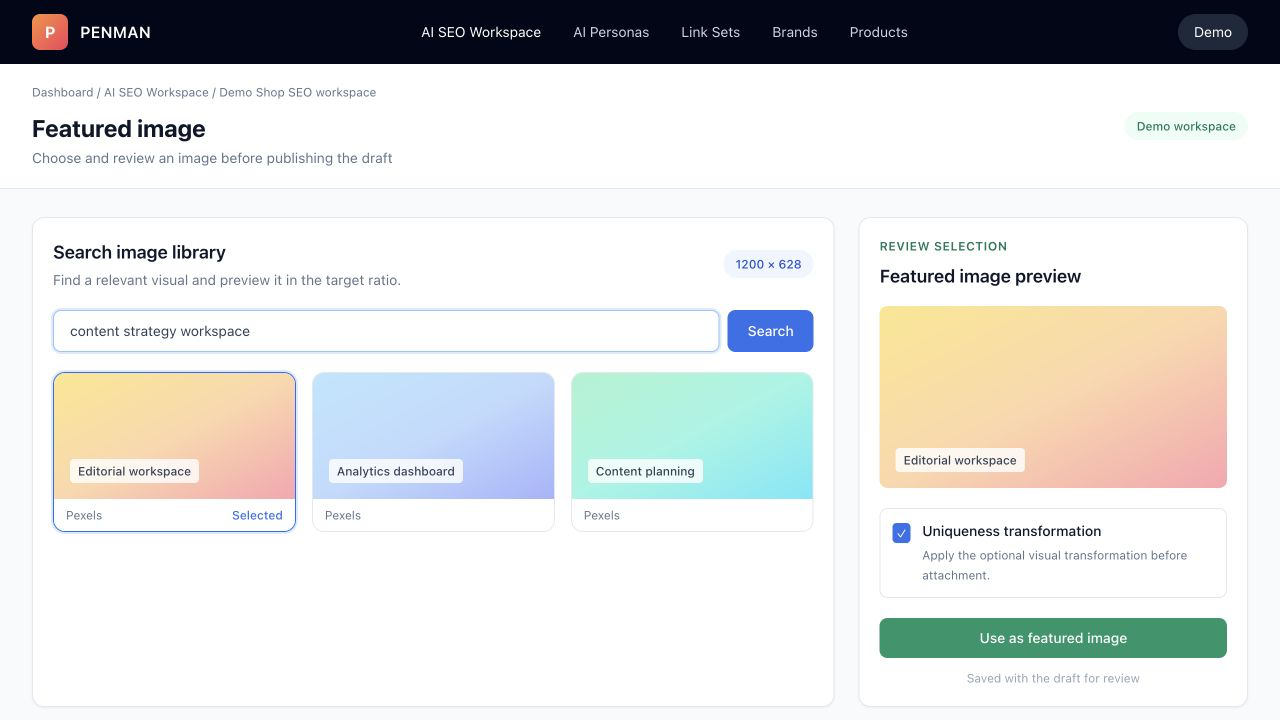Open Demo Shop SEO workspace breadcrumb
The image size is (1280, 720).
[298, 92]
